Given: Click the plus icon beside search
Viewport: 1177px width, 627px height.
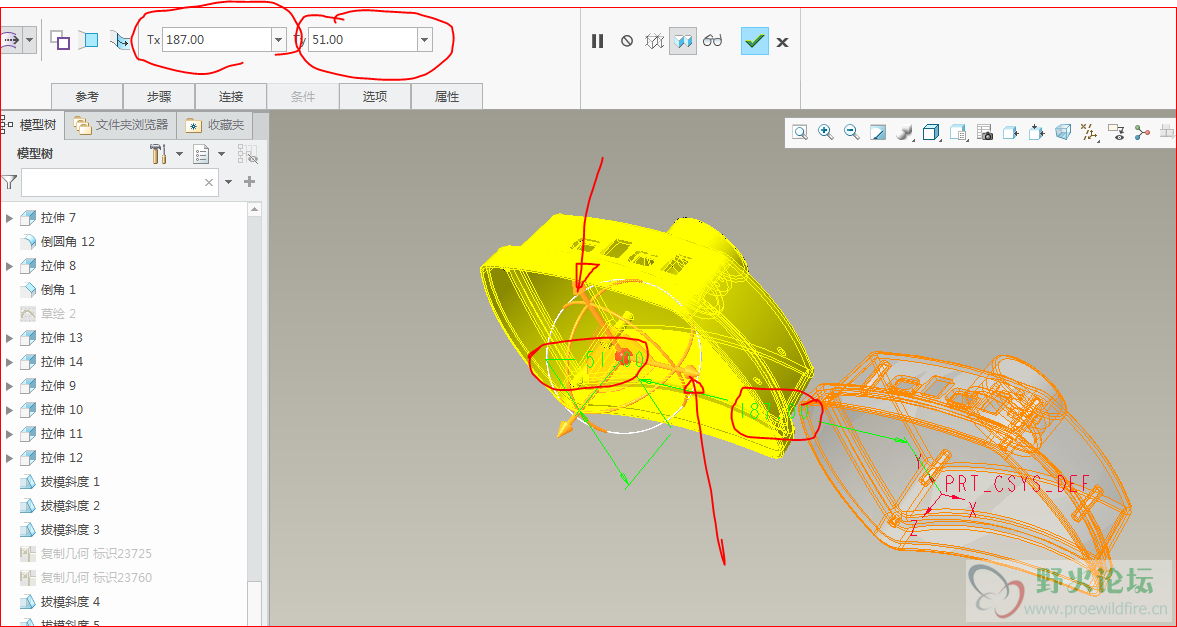Looking at the screenshot, I should pyautogui.click(x=251, y=182).
